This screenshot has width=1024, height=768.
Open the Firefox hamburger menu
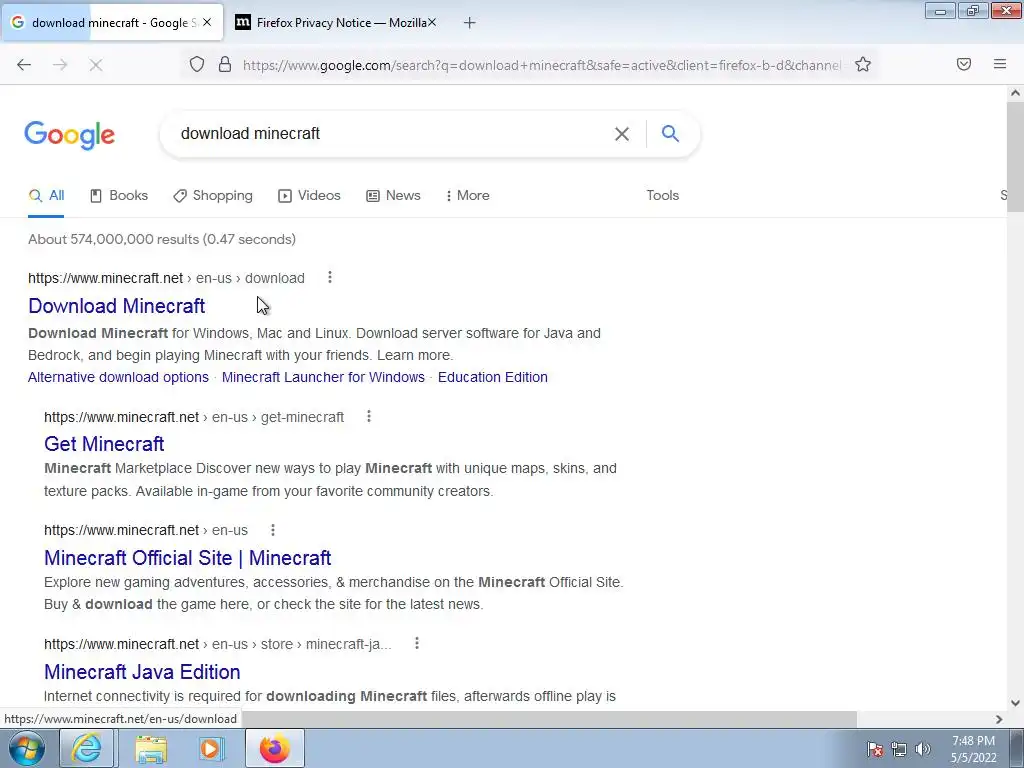[x=1000, y=64]
